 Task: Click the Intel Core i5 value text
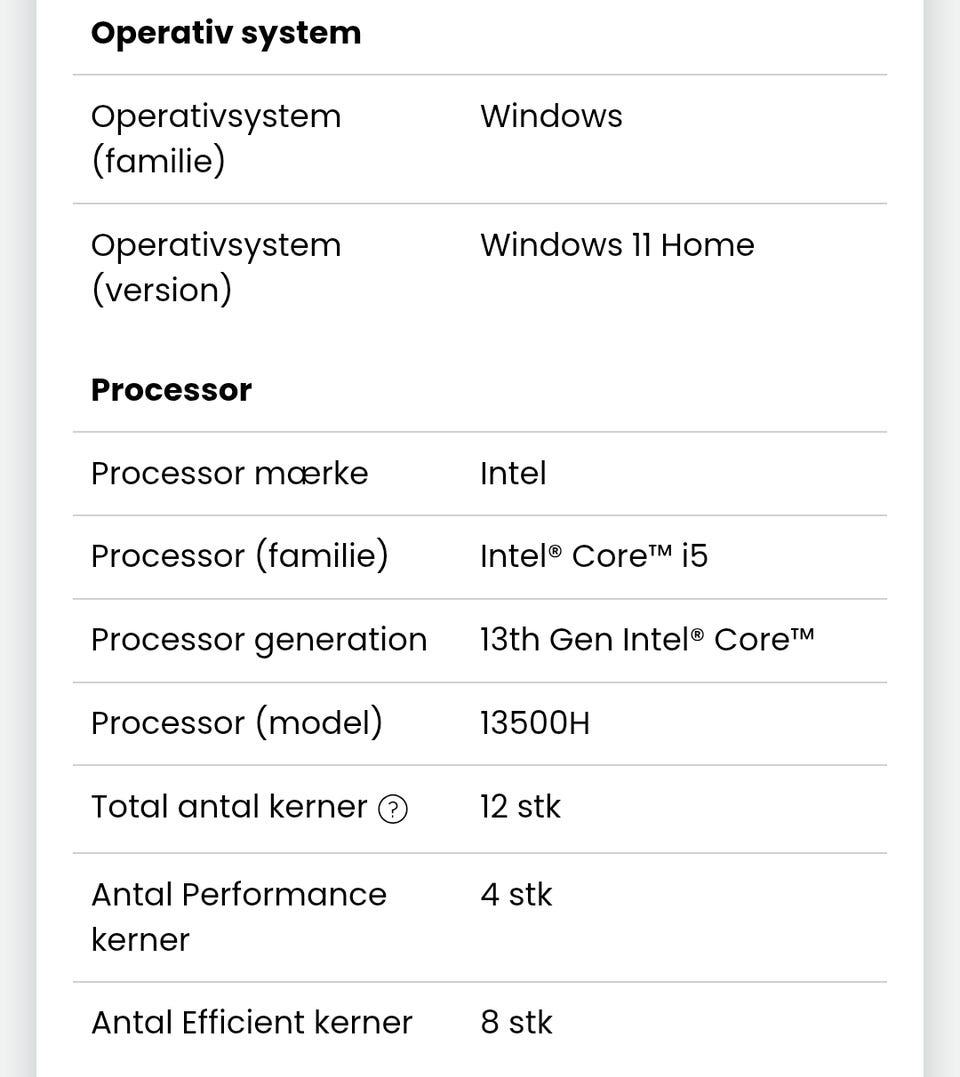point(593,556)
